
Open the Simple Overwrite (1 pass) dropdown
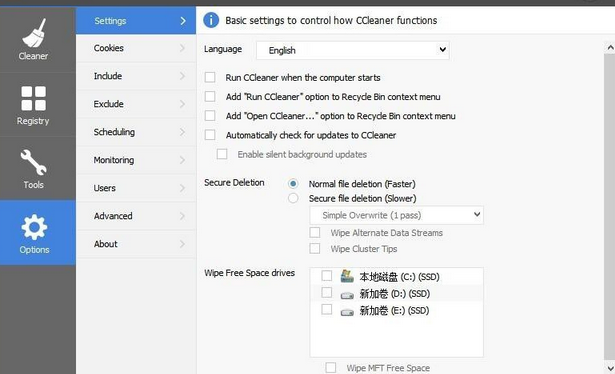(x=396, y=215)
